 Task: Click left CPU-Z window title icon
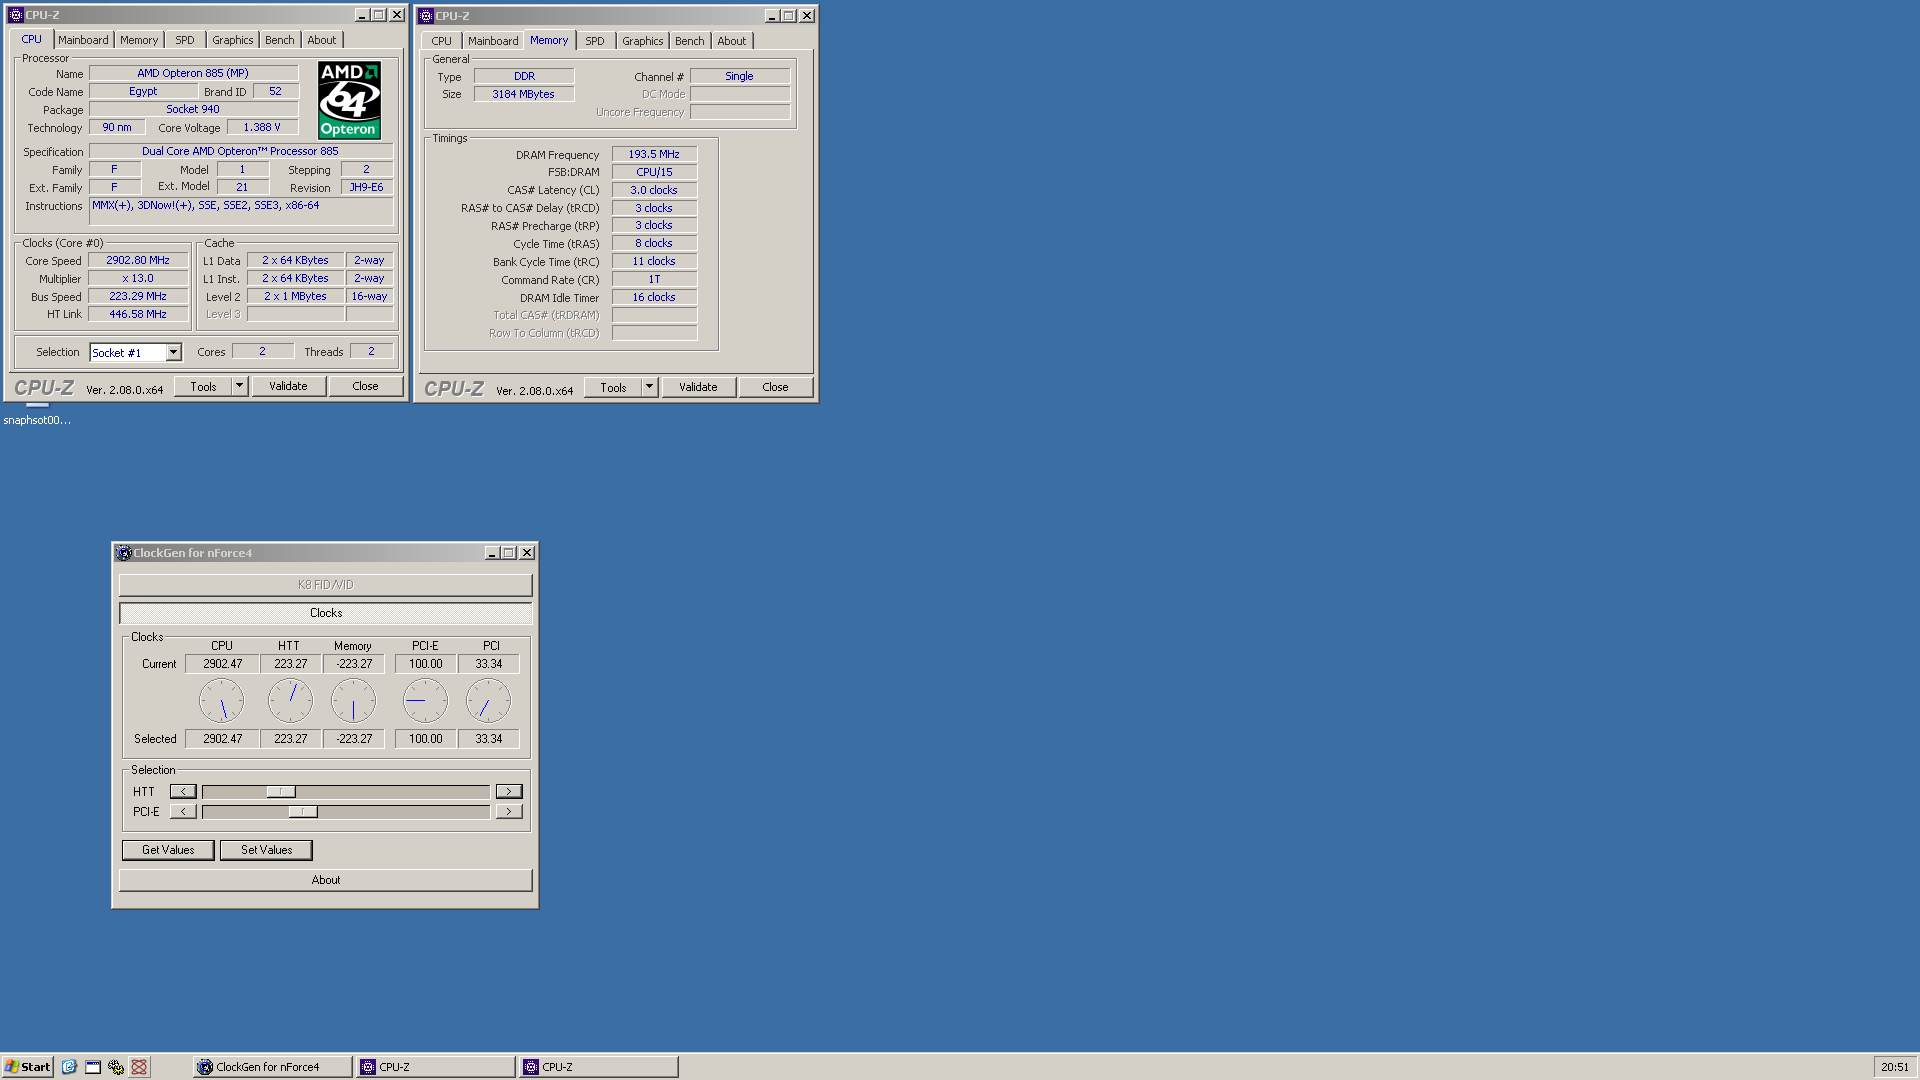16,15
